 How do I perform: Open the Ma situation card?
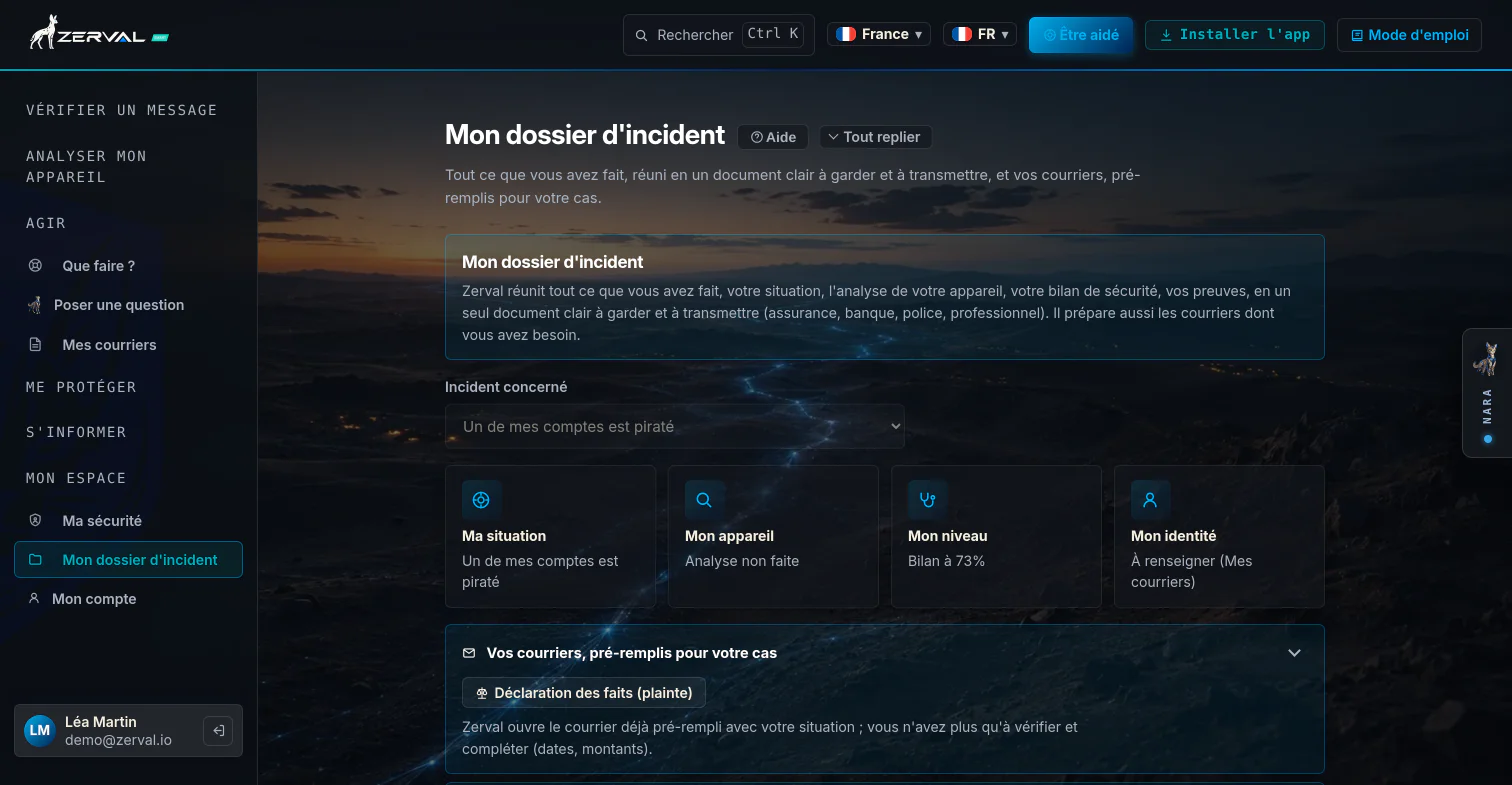click(x=550, y=536)
